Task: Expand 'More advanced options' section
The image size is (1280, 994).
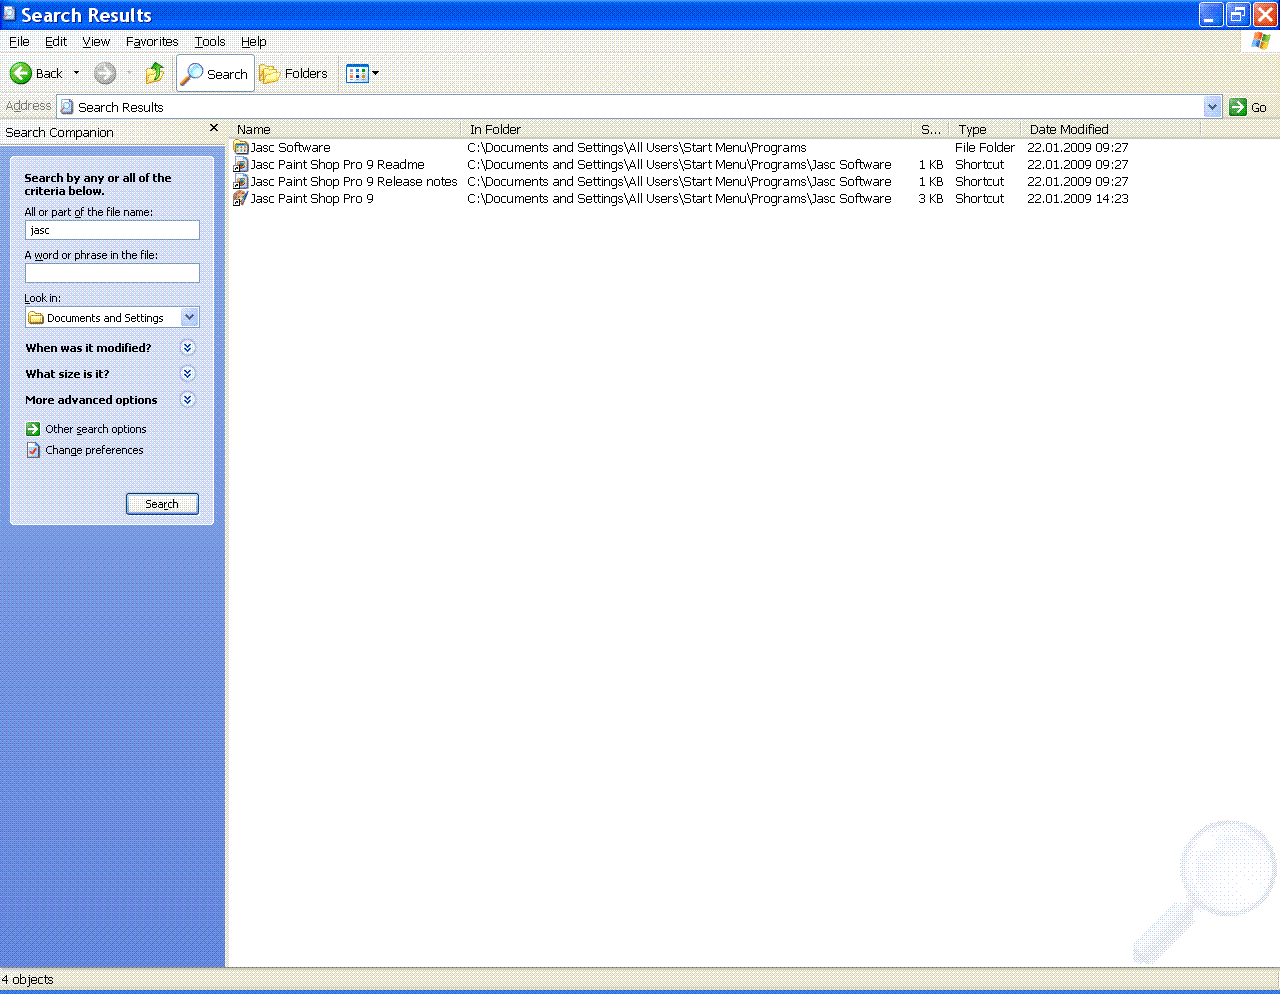Action: pos(187,400)
